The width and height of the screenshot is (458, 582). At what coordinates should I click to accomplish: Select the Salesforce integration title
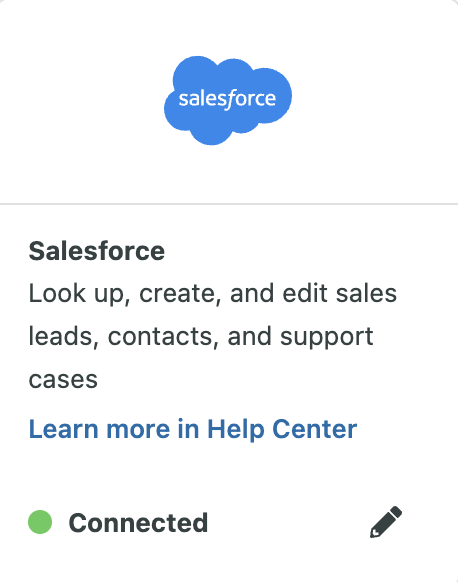(96, 251)
